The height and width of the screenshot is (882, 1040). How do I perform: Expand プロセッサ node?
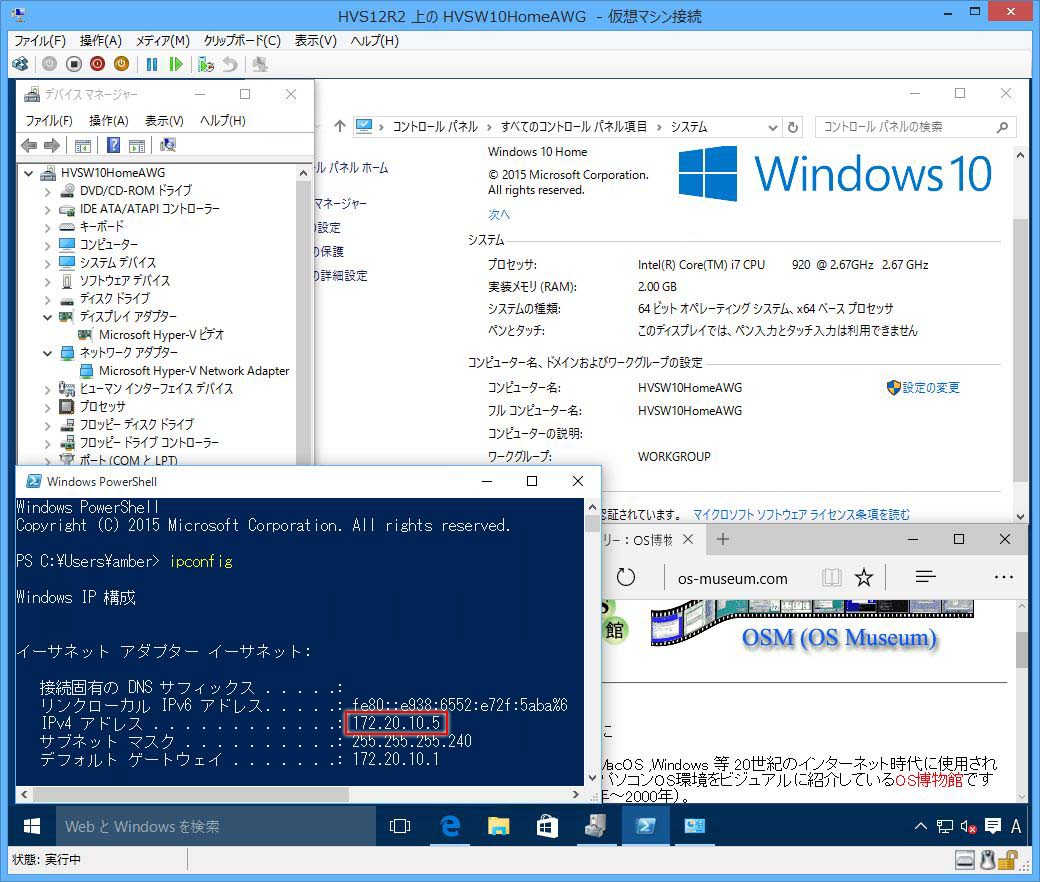pos(47,407)
